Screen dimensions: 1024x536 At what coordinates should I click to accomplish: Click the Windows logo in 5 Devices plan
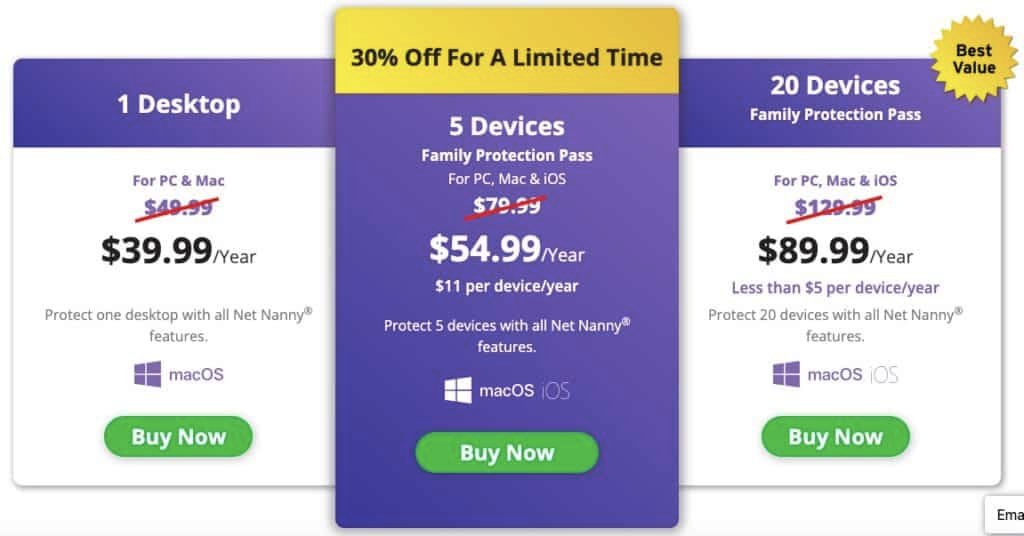pos(458,390)
